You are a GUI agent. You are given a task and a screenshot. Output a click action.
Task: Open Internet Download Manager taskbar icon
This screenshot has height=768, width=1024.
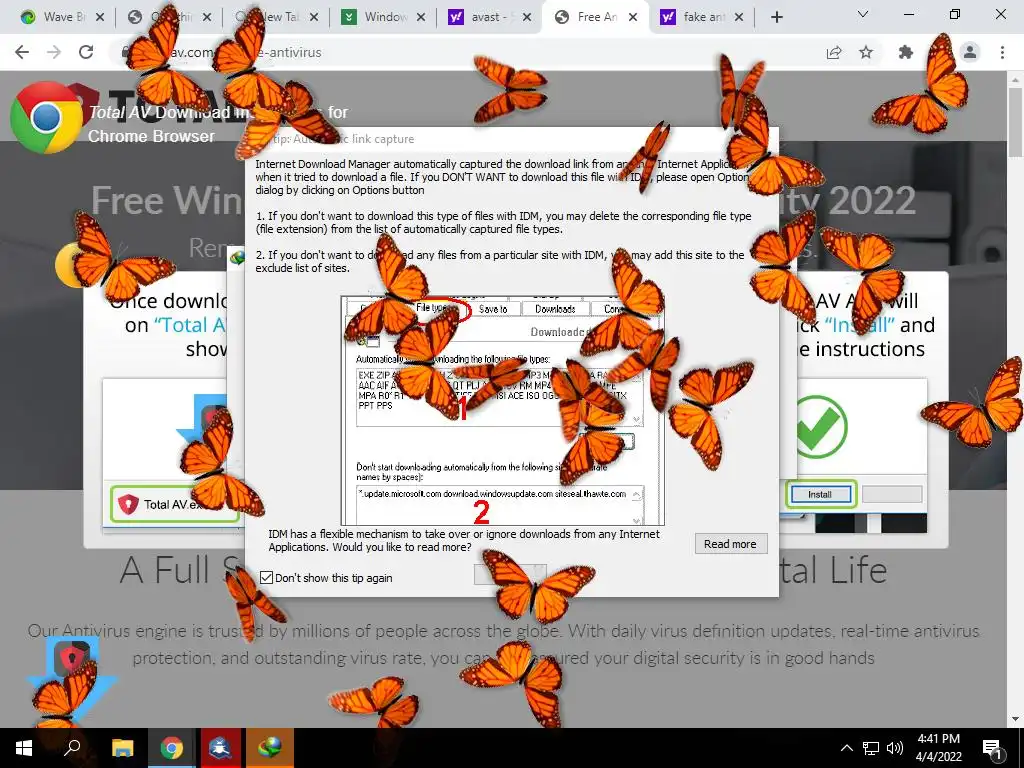269,748
